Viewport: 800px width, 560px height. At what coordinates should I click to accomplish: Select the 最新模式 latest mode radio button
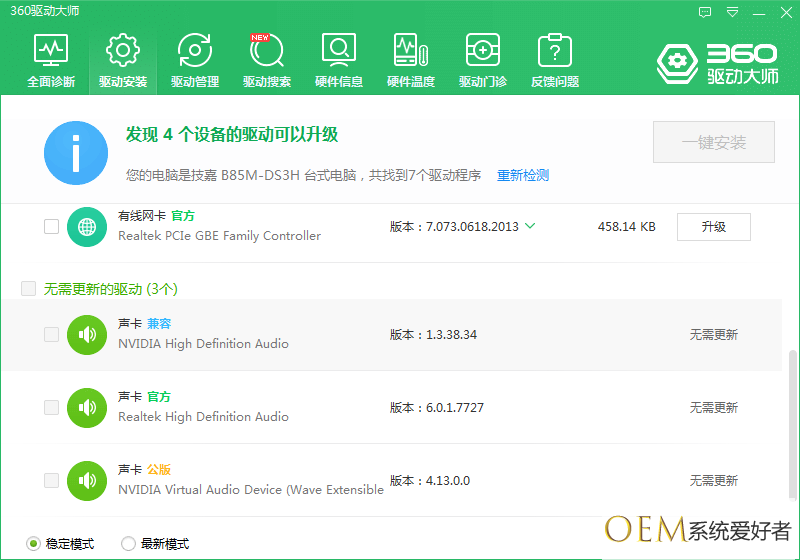coord(128,544)
